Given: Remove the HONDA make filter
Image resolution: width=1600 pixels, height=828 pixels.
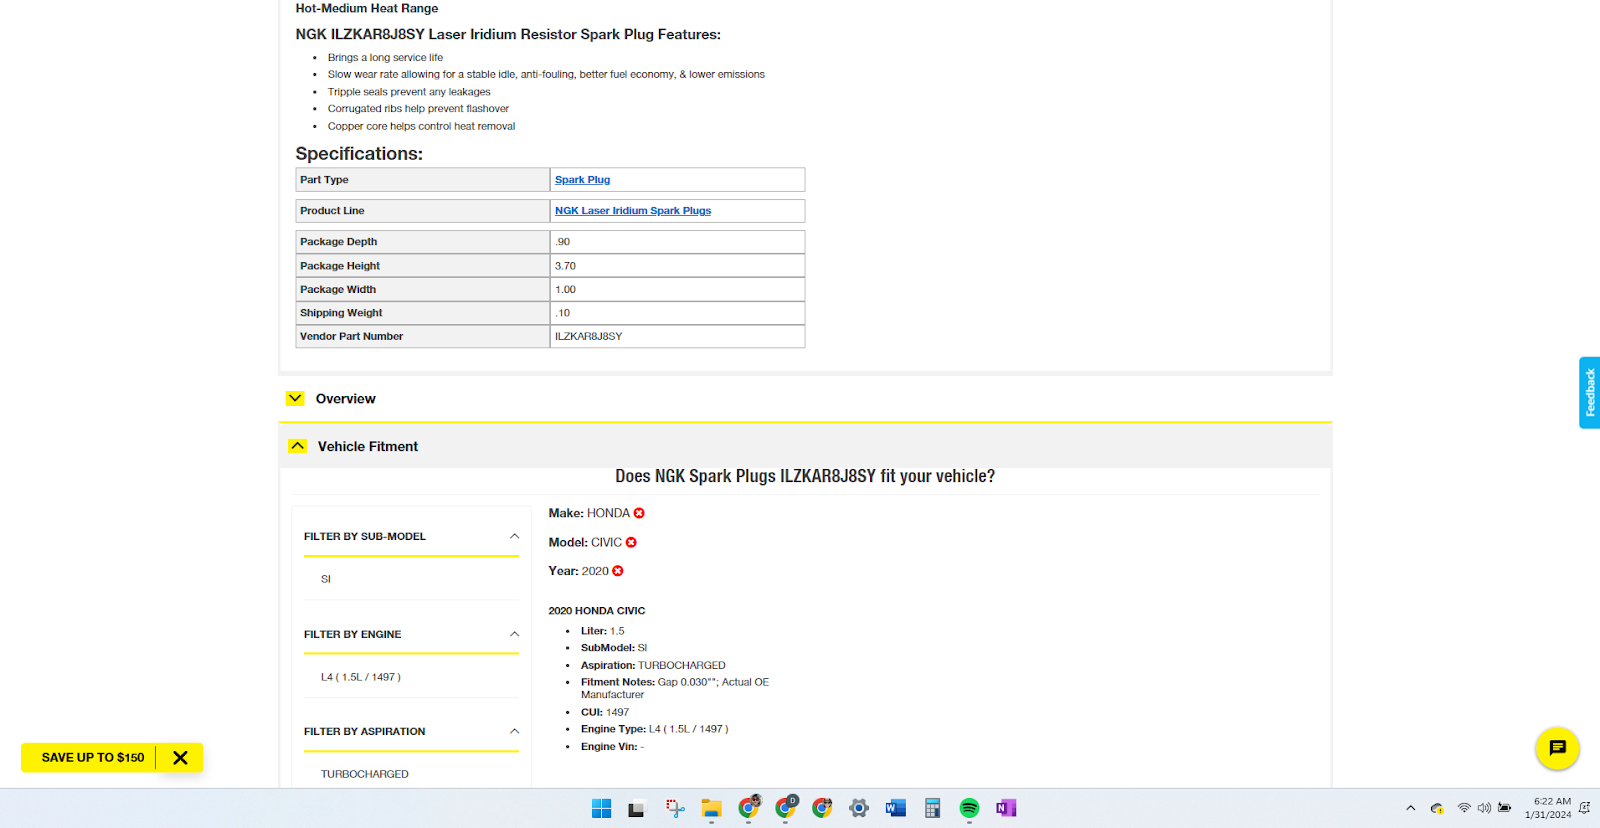Looking at the screenshot, I should point(639,513).
